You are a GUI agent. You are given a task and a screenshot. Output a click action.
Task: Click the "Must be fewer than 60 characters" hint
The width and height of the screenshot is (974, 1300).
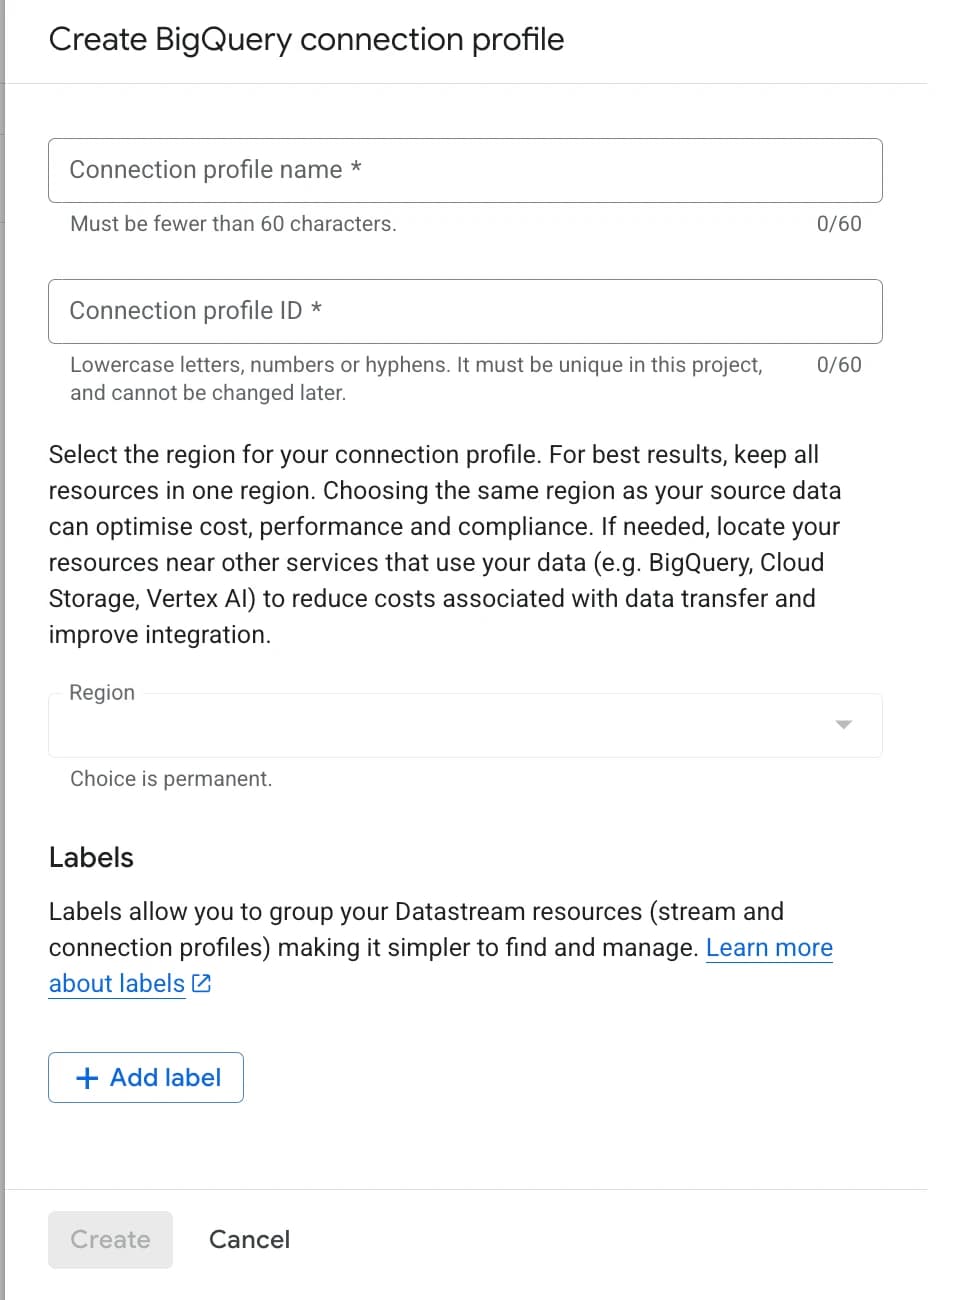point(232,223)
